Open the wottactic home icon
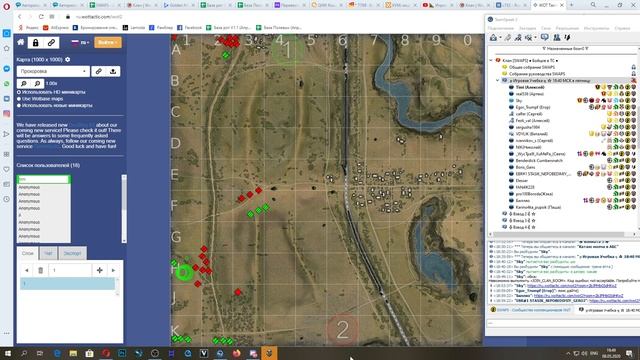 (20, 42)
